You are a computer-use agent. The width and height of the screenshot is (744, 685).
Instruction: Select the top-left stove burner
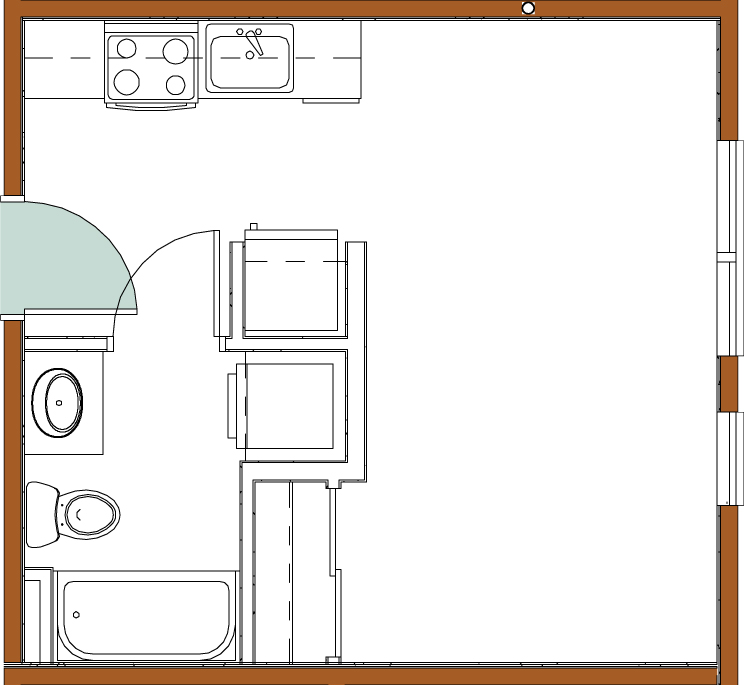pyautogui.click(x=126, y=48)
